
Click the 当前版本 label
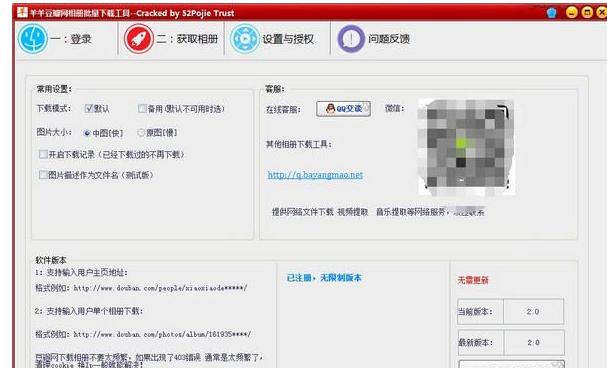click(x=475, y=312)
